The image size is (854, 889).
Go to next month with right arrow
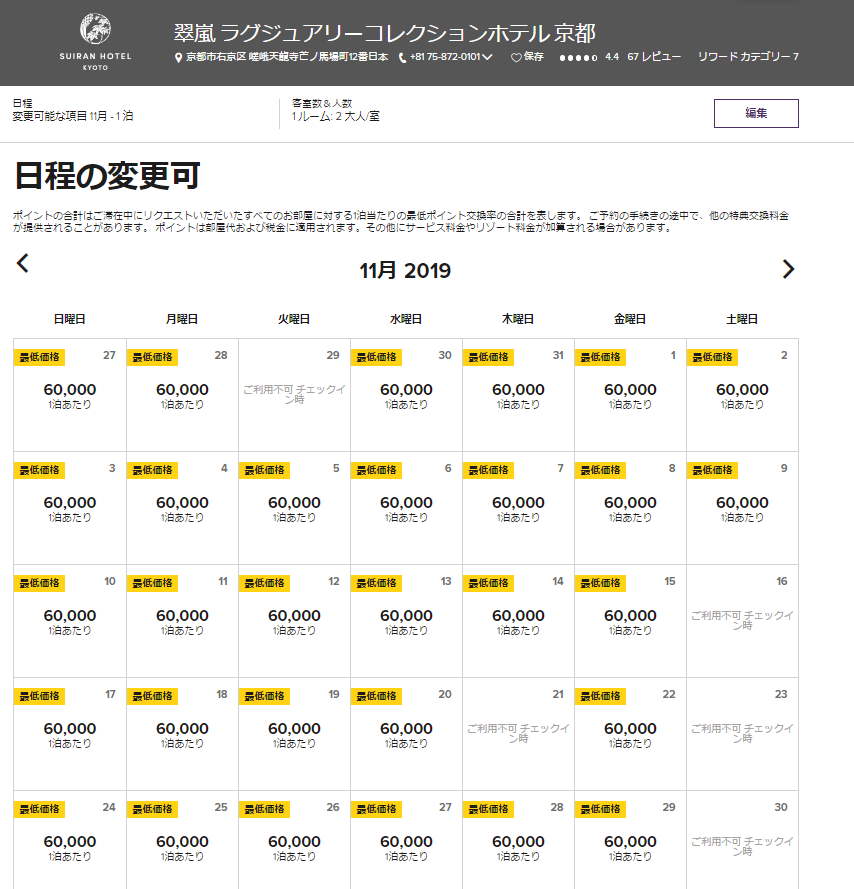point(788,269)
